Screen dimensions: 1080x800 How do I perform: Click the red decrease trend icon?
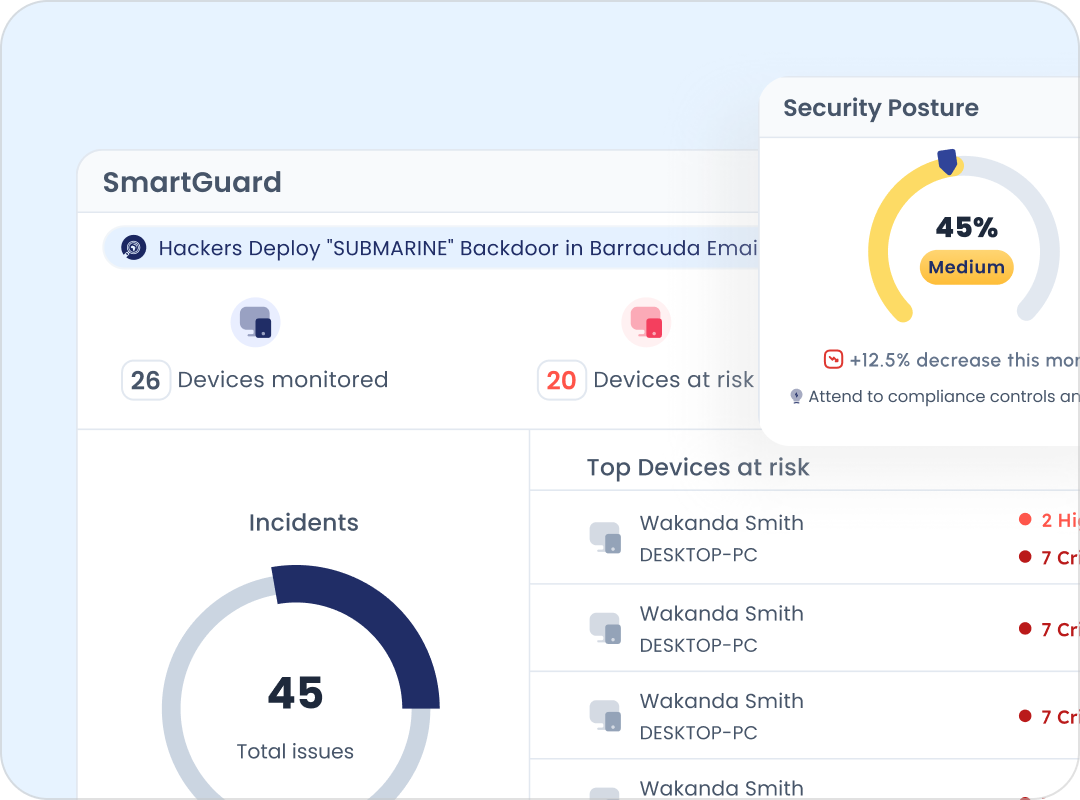click(833, 359)
